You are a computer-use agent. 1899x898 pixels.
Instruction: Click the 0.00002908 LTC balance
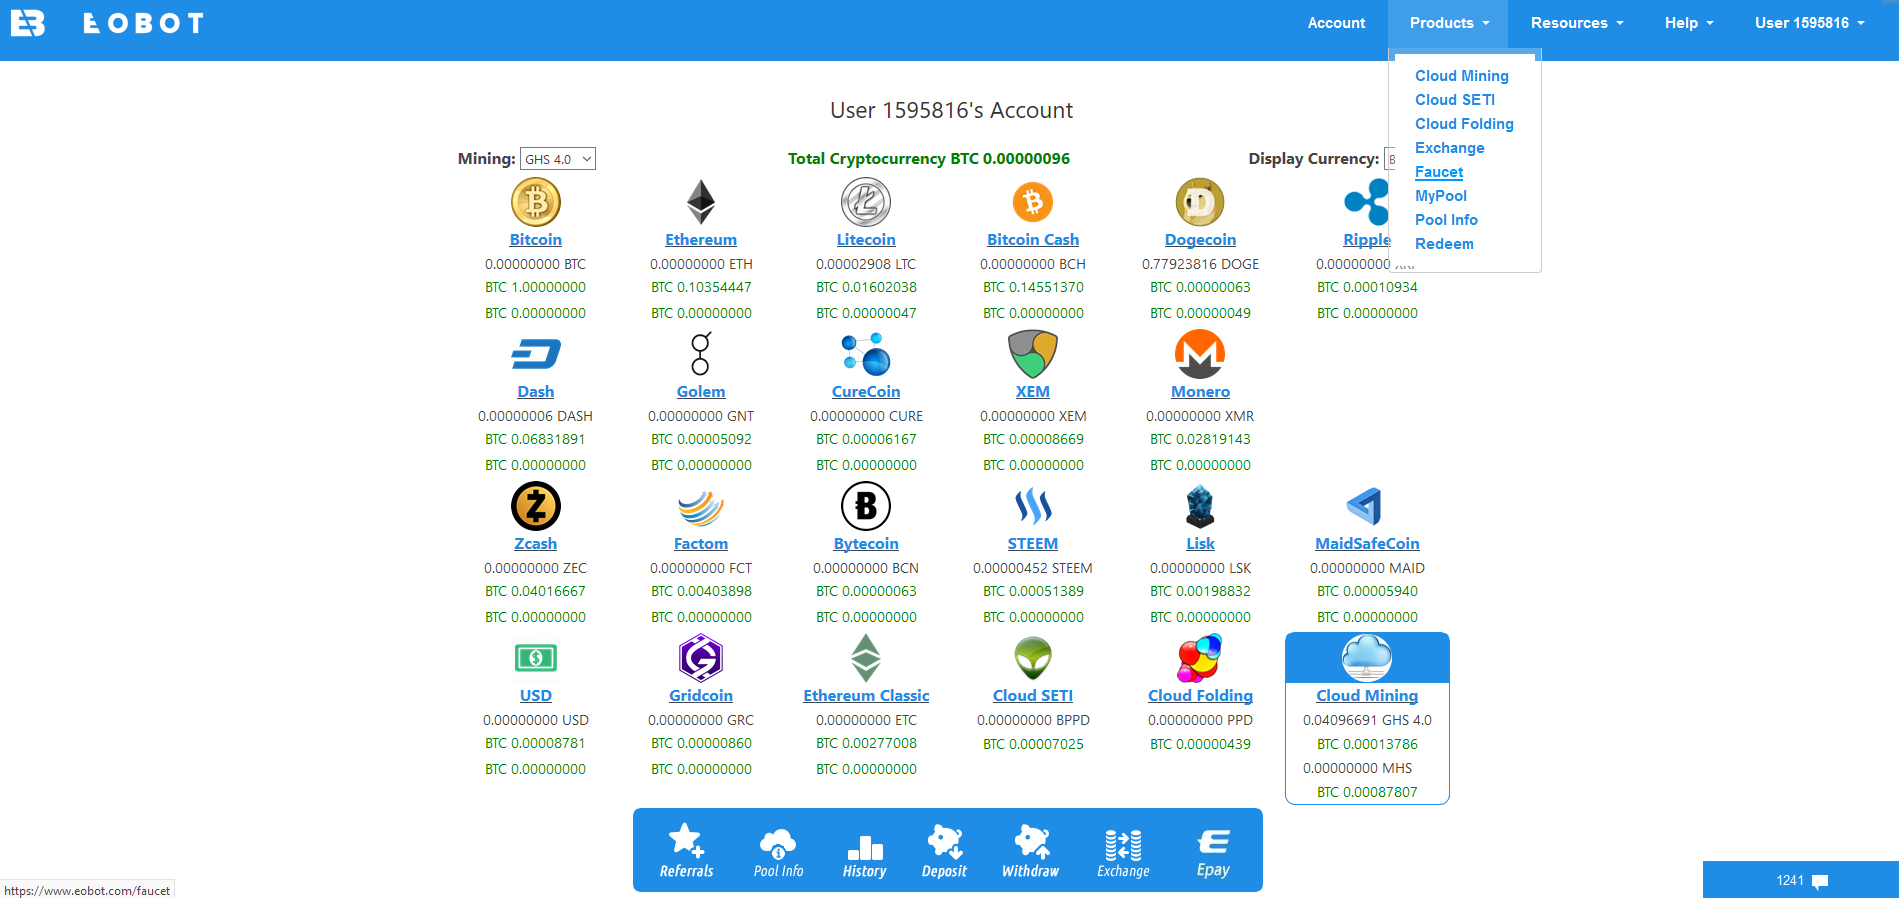(x=866, y=264)
